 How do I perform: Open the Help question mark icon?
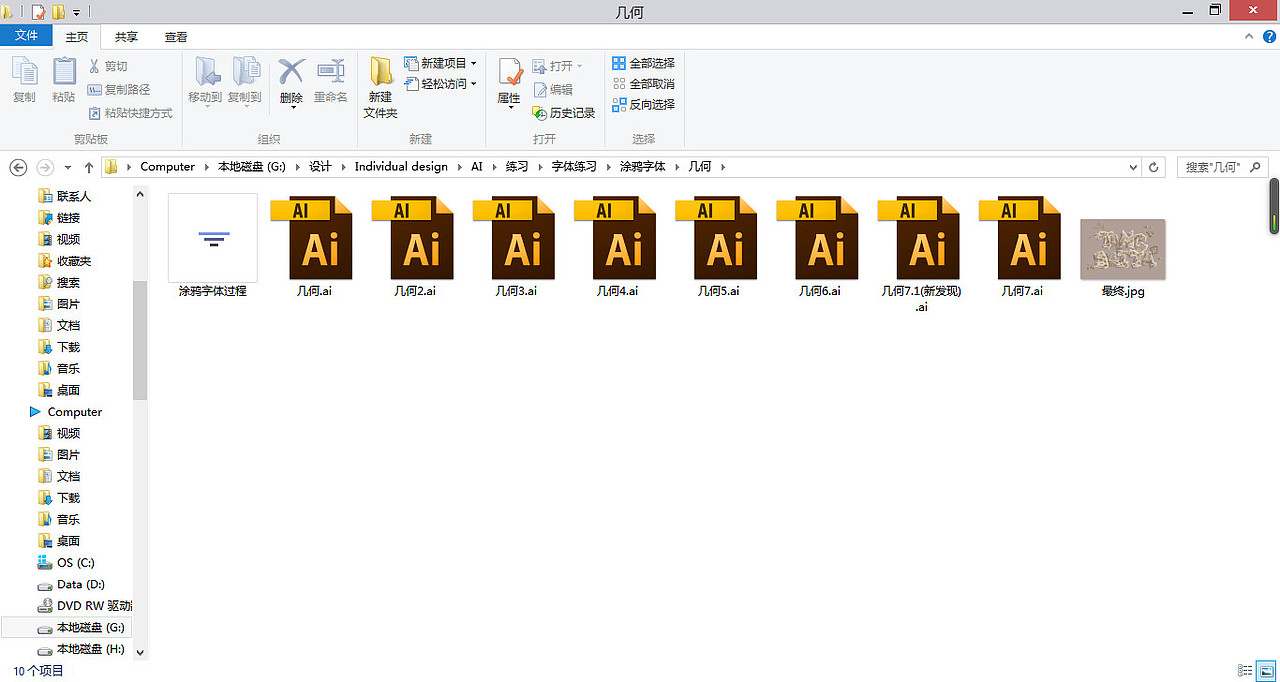tap(1268, 36)
